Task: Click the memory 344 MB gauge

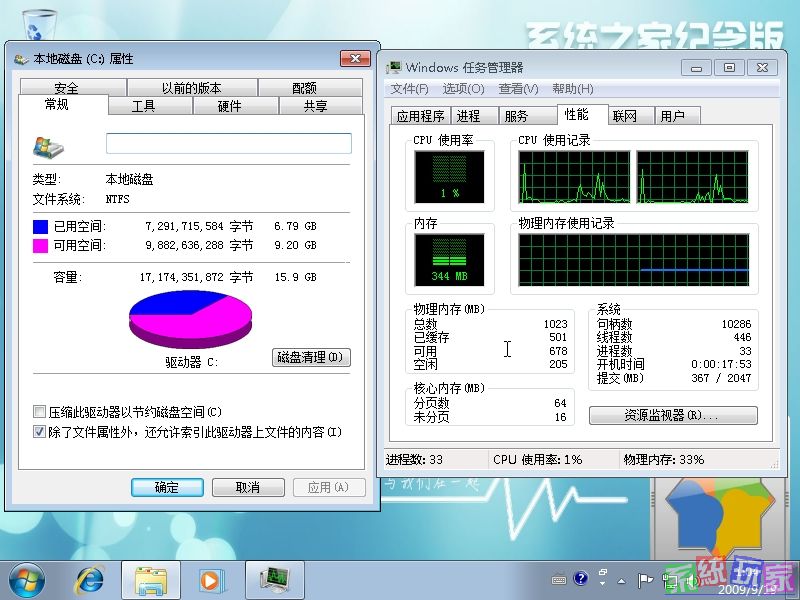Action: [x=449, y=260]
